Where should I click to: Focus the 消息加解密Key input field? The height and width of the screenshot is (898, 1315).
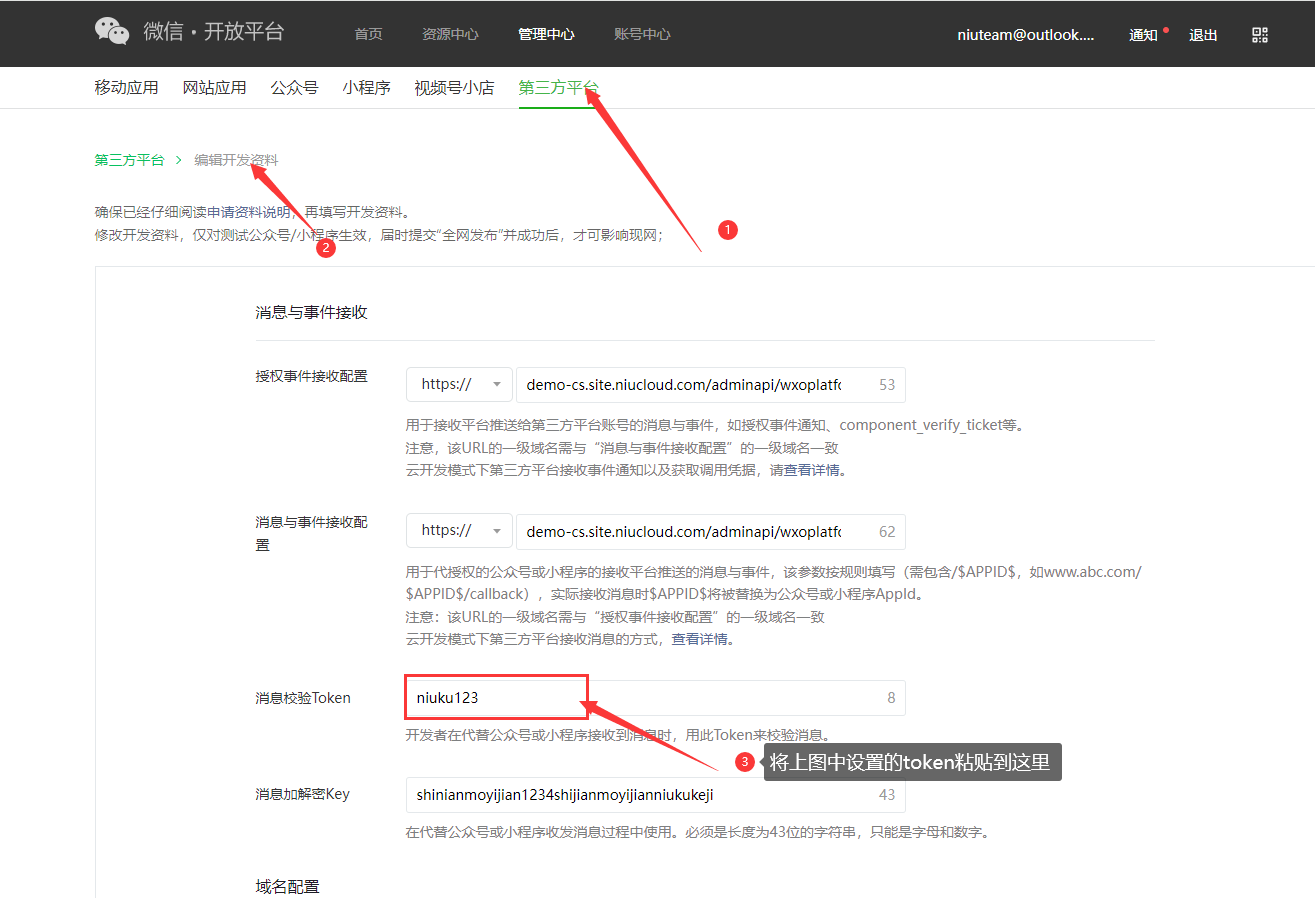point(640,795)
